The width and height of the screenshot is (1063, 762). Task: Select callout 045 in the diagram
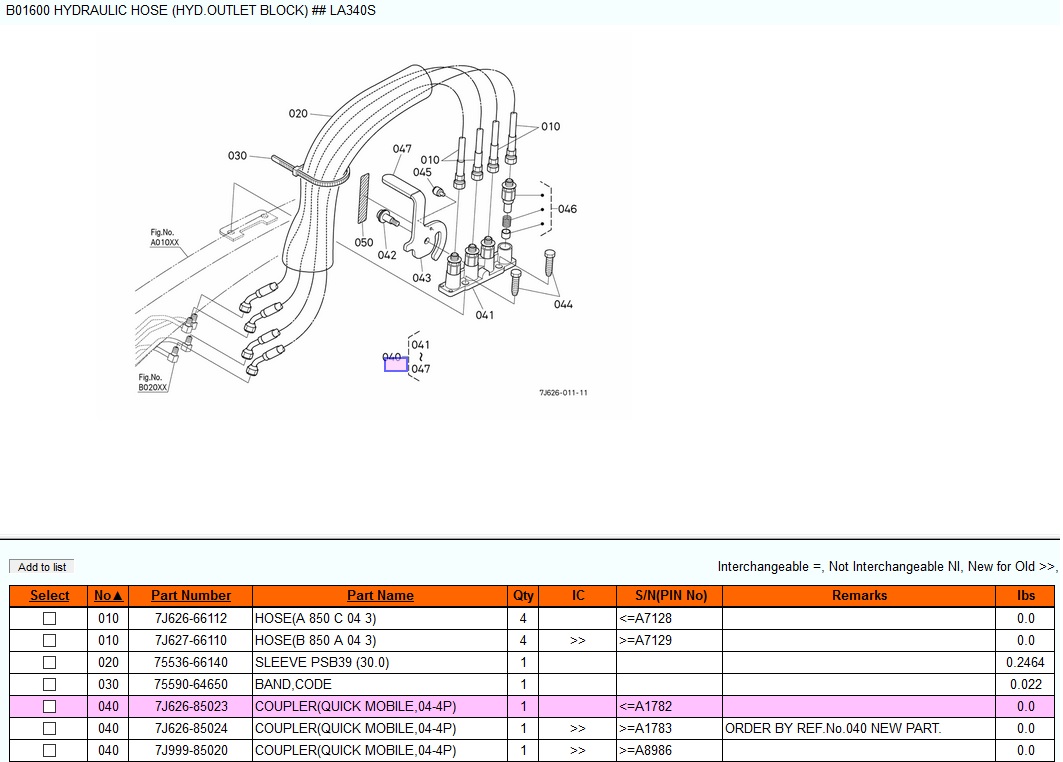[422, 173]
